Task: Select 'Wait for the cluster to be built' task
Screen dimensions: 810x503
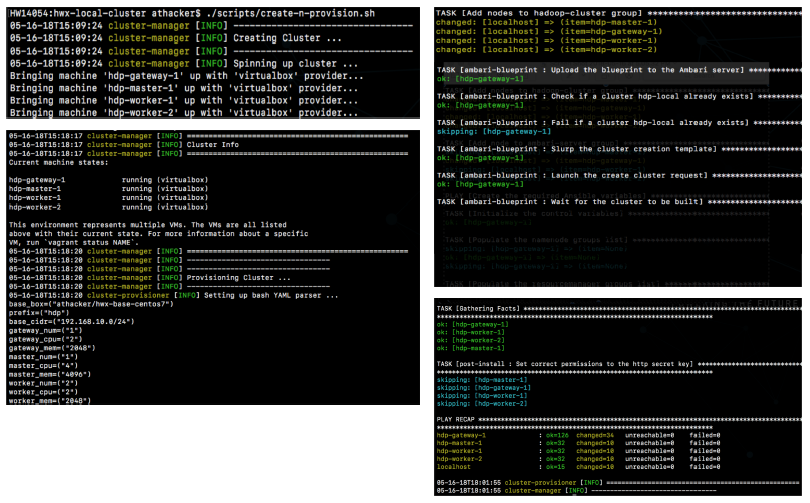Action: click(619, 202)
